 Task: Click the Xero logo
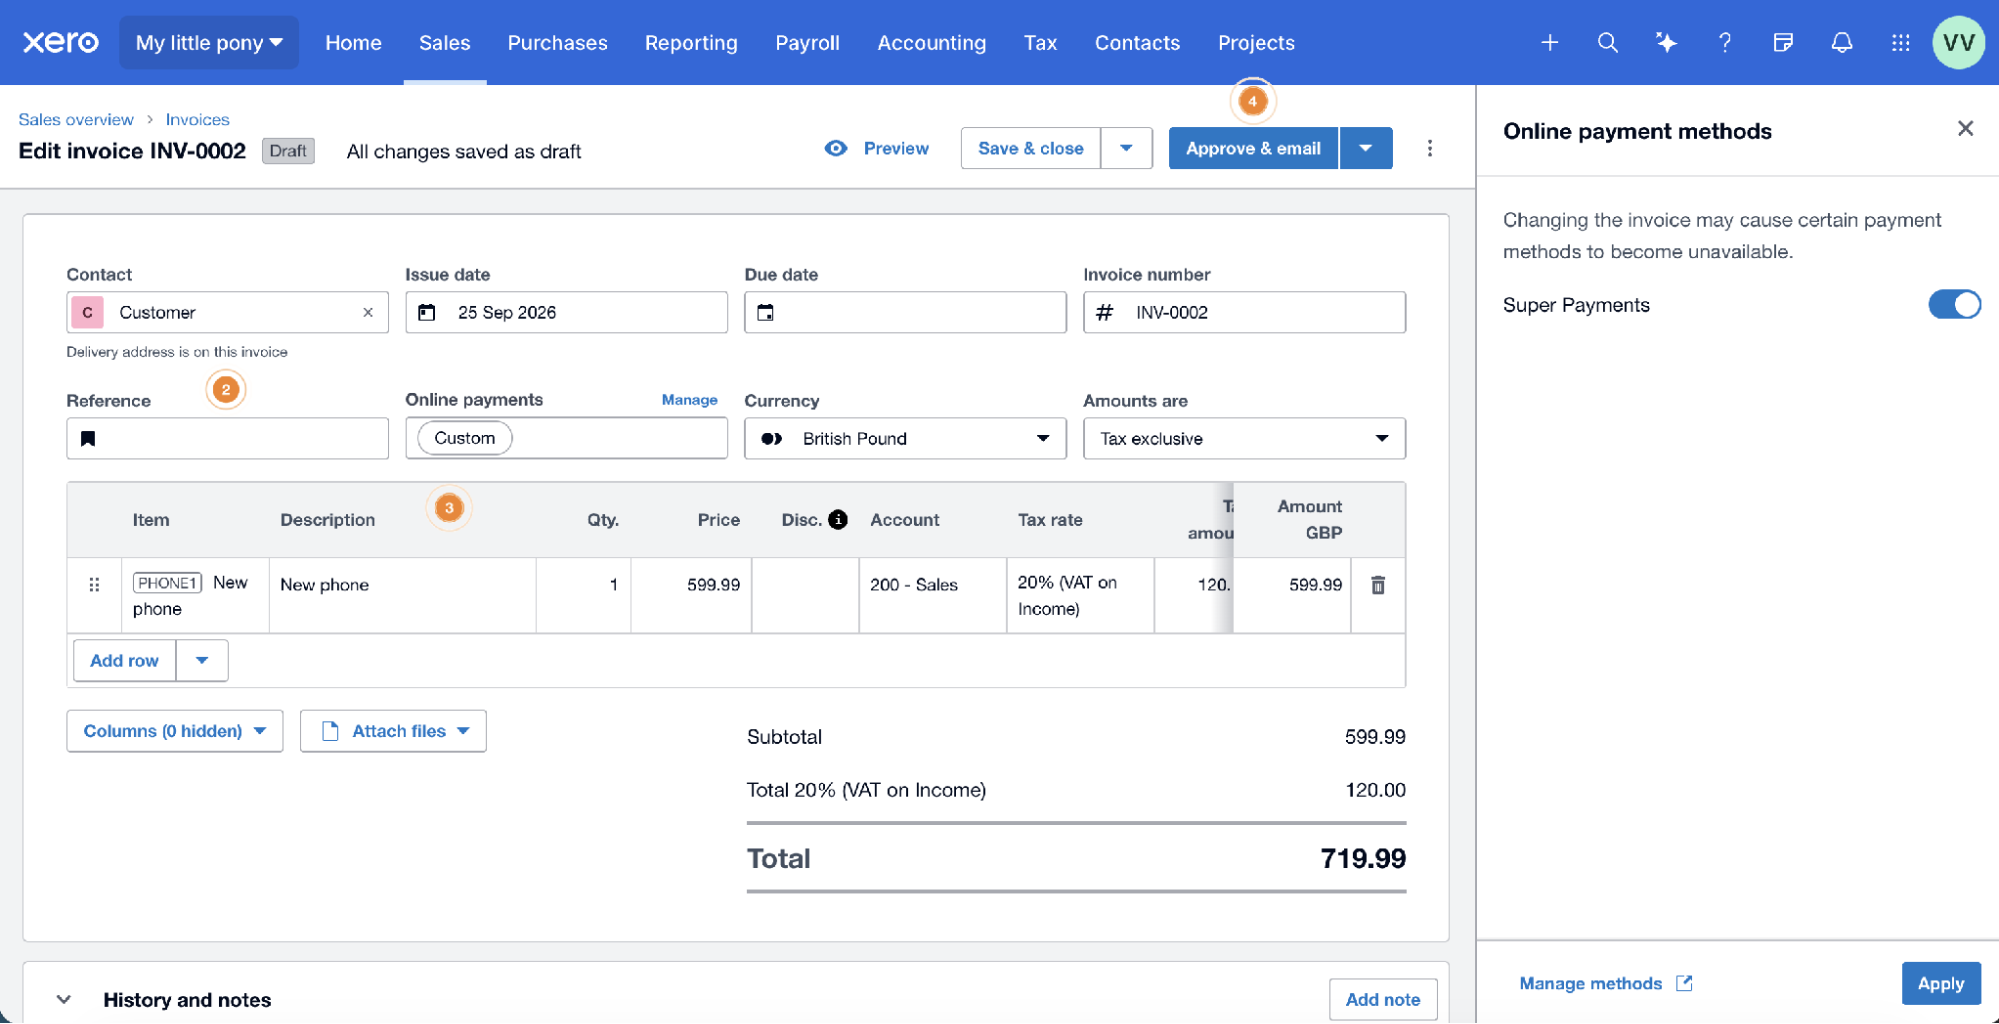pyautogui.click(x=60, y=42)
